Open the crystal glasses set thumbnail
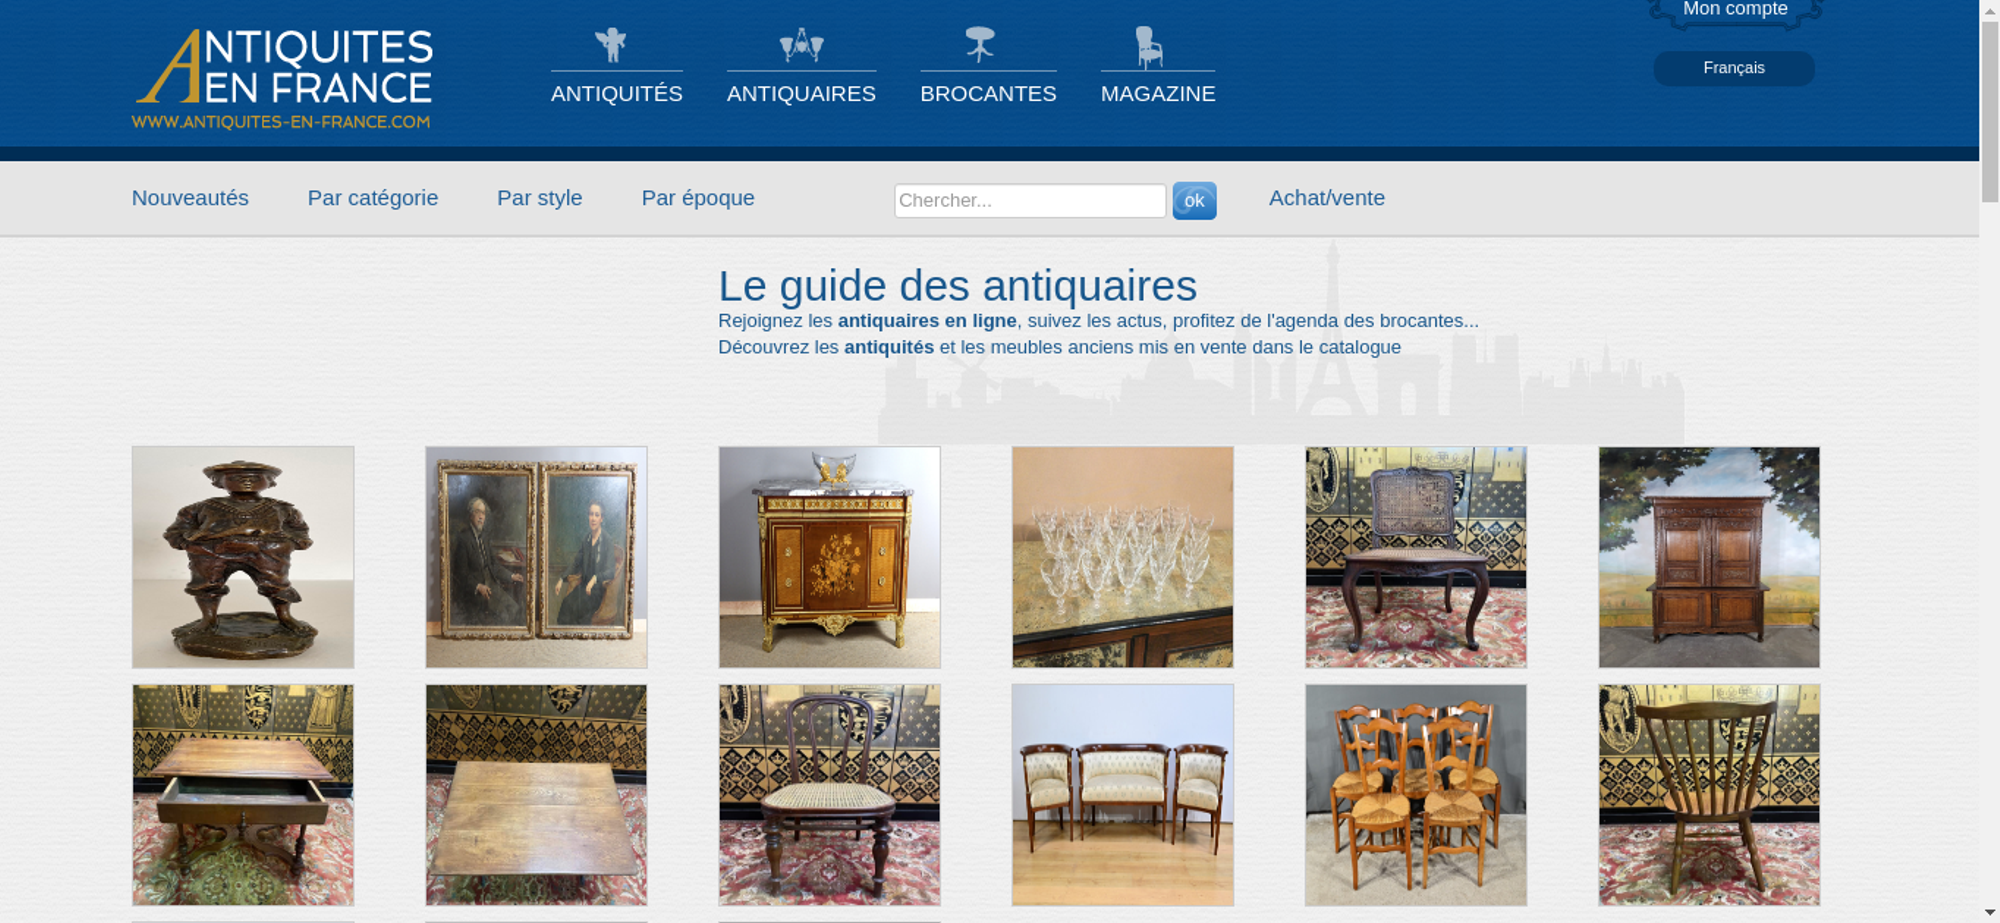 click(1122, 557)
